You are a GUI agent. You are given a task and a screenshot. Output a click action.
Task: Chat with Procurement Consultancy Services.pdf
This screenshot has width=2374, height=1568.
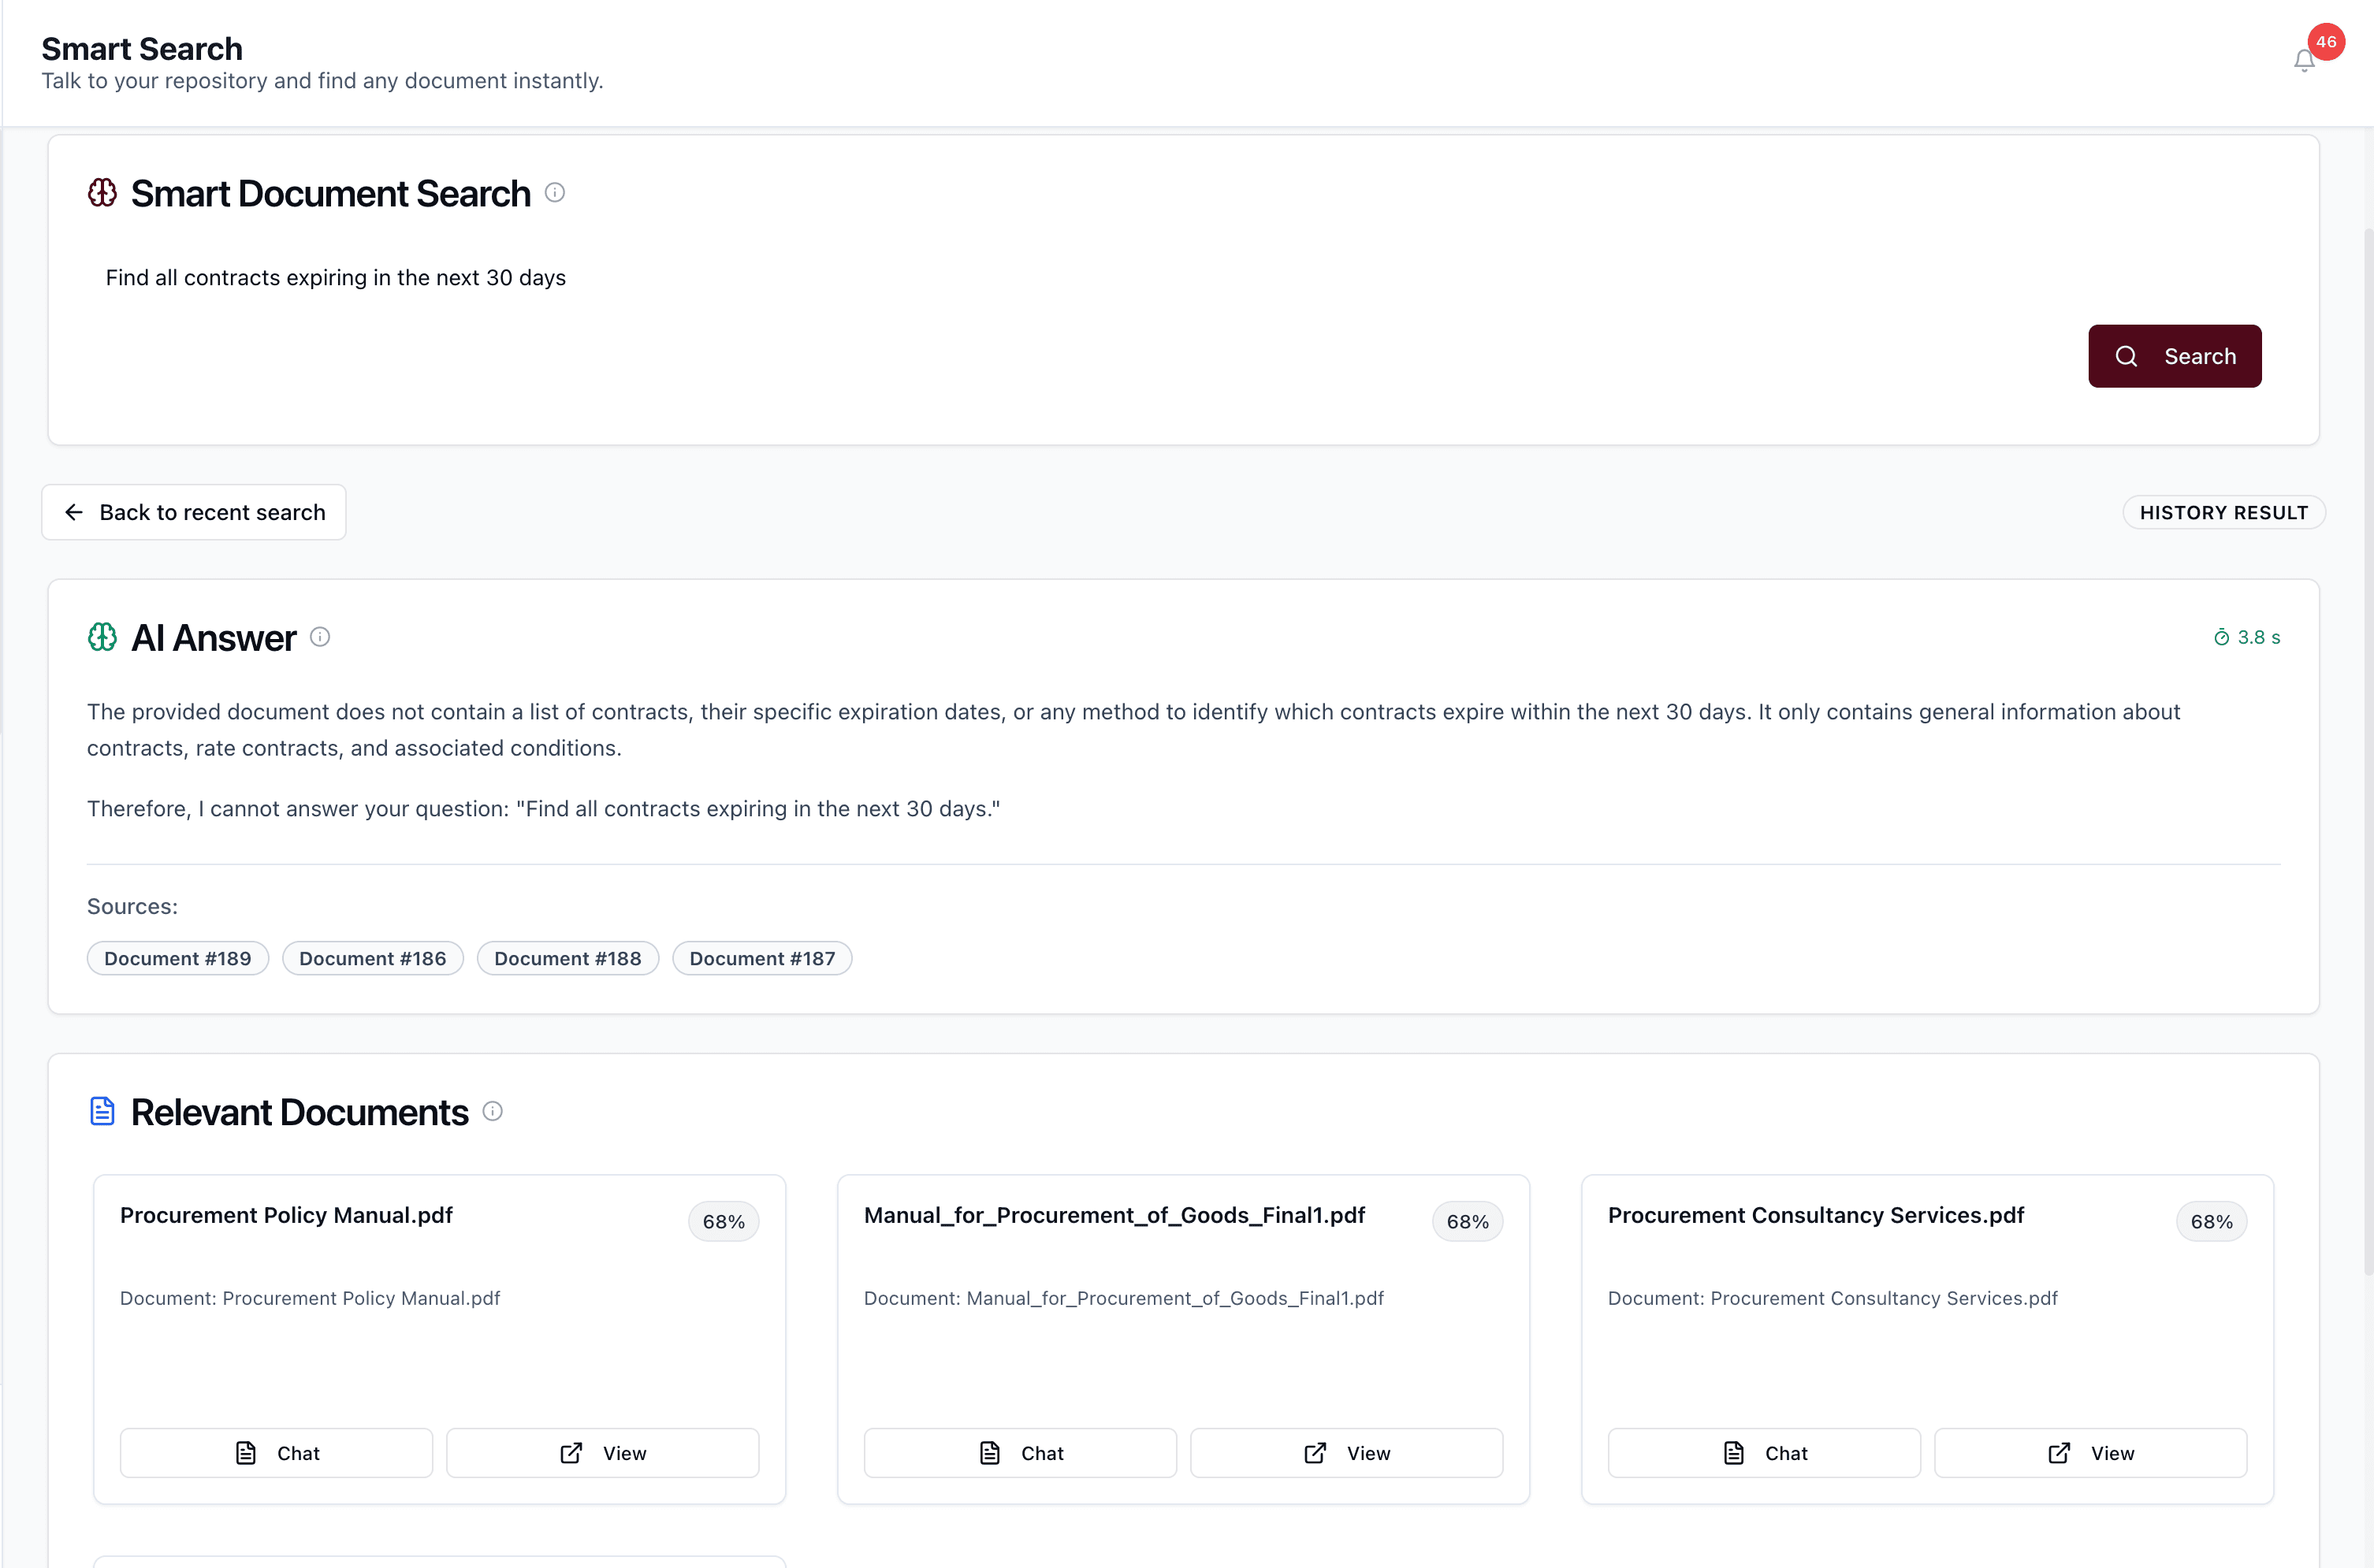point(1764,1453)
